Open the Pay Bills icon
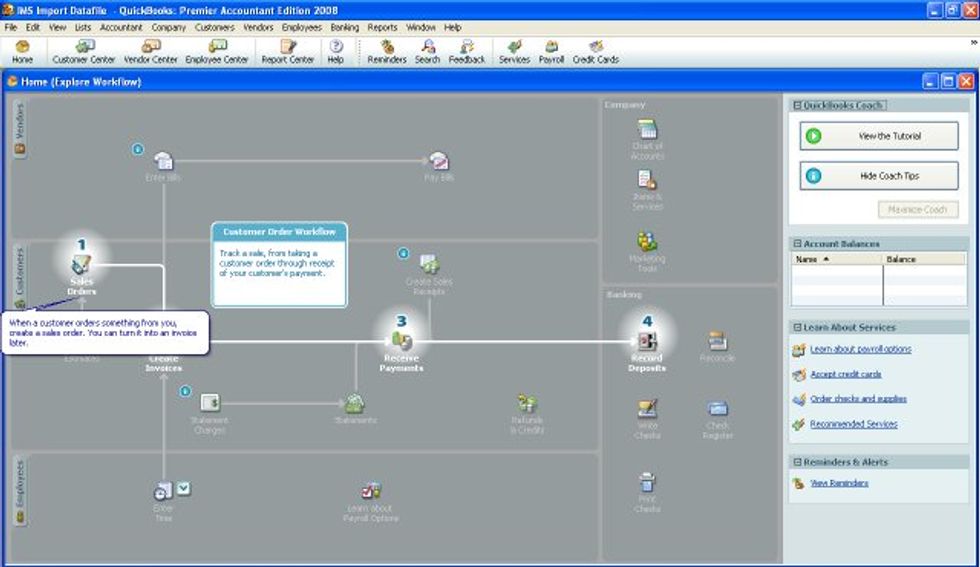Screen dimensions: 980x567 pos(439,161)
